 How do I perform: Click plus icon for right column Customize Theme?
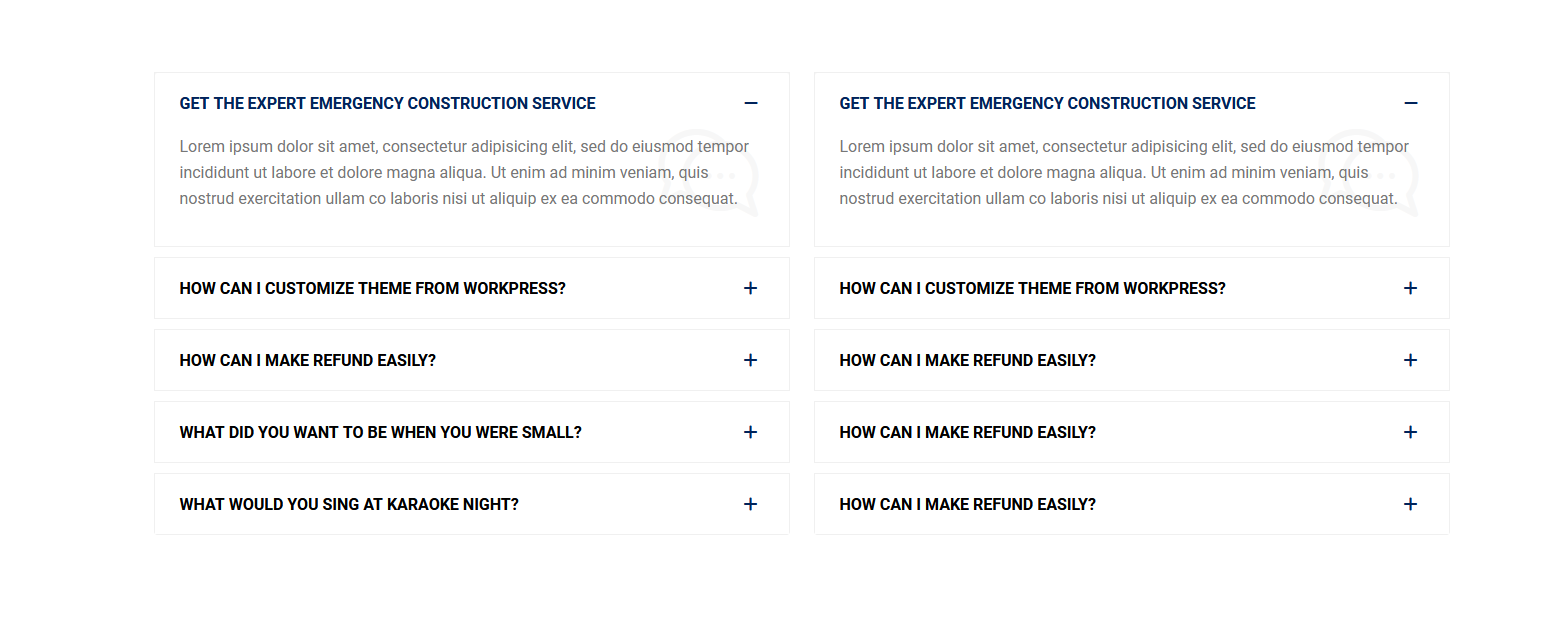1411,288
